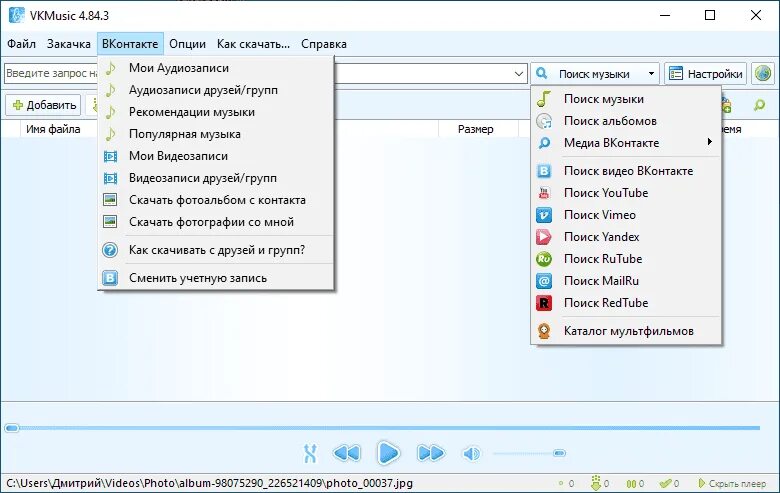Open the Как скачать... menu
This screenshot has width=780, height=493.
coord(253,44)
